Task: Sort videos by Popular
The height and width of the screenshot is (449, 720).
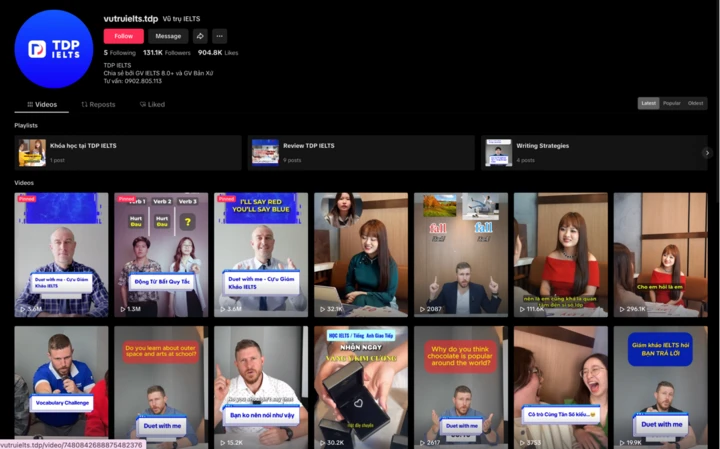Action: [671, 103]
